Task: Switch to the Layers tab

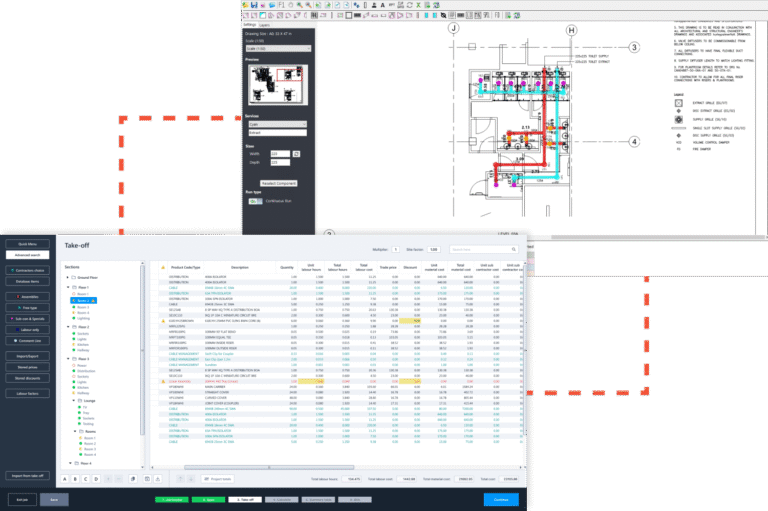Action: click(x=264, y=25)
